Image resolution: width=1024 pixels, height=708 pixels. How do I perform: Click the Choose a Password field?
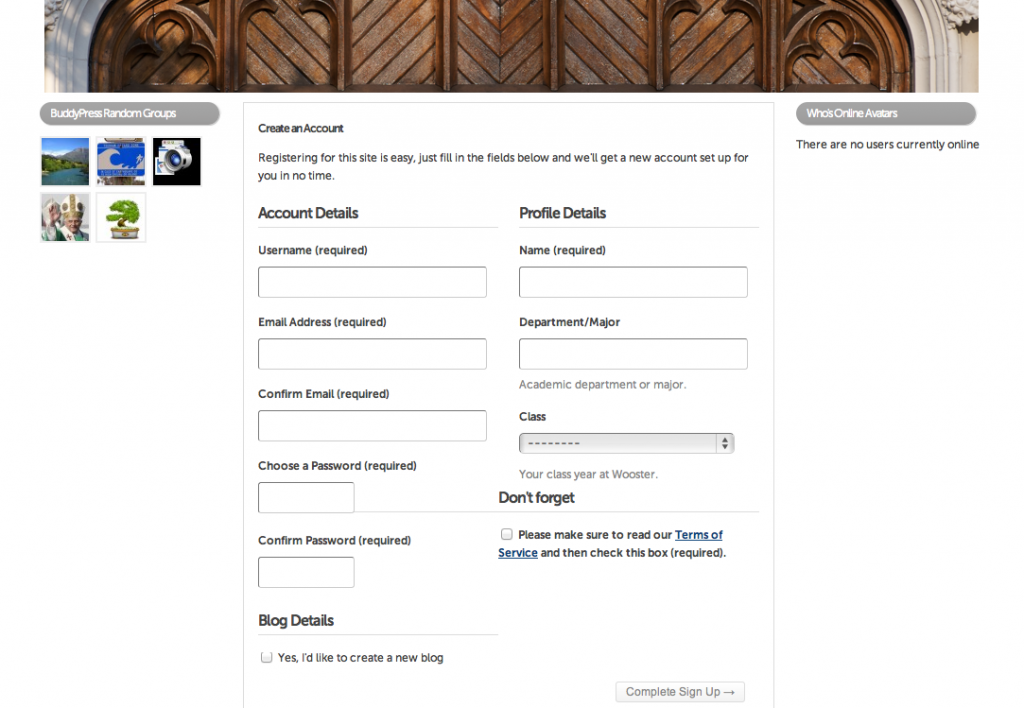tap(306, 498)
